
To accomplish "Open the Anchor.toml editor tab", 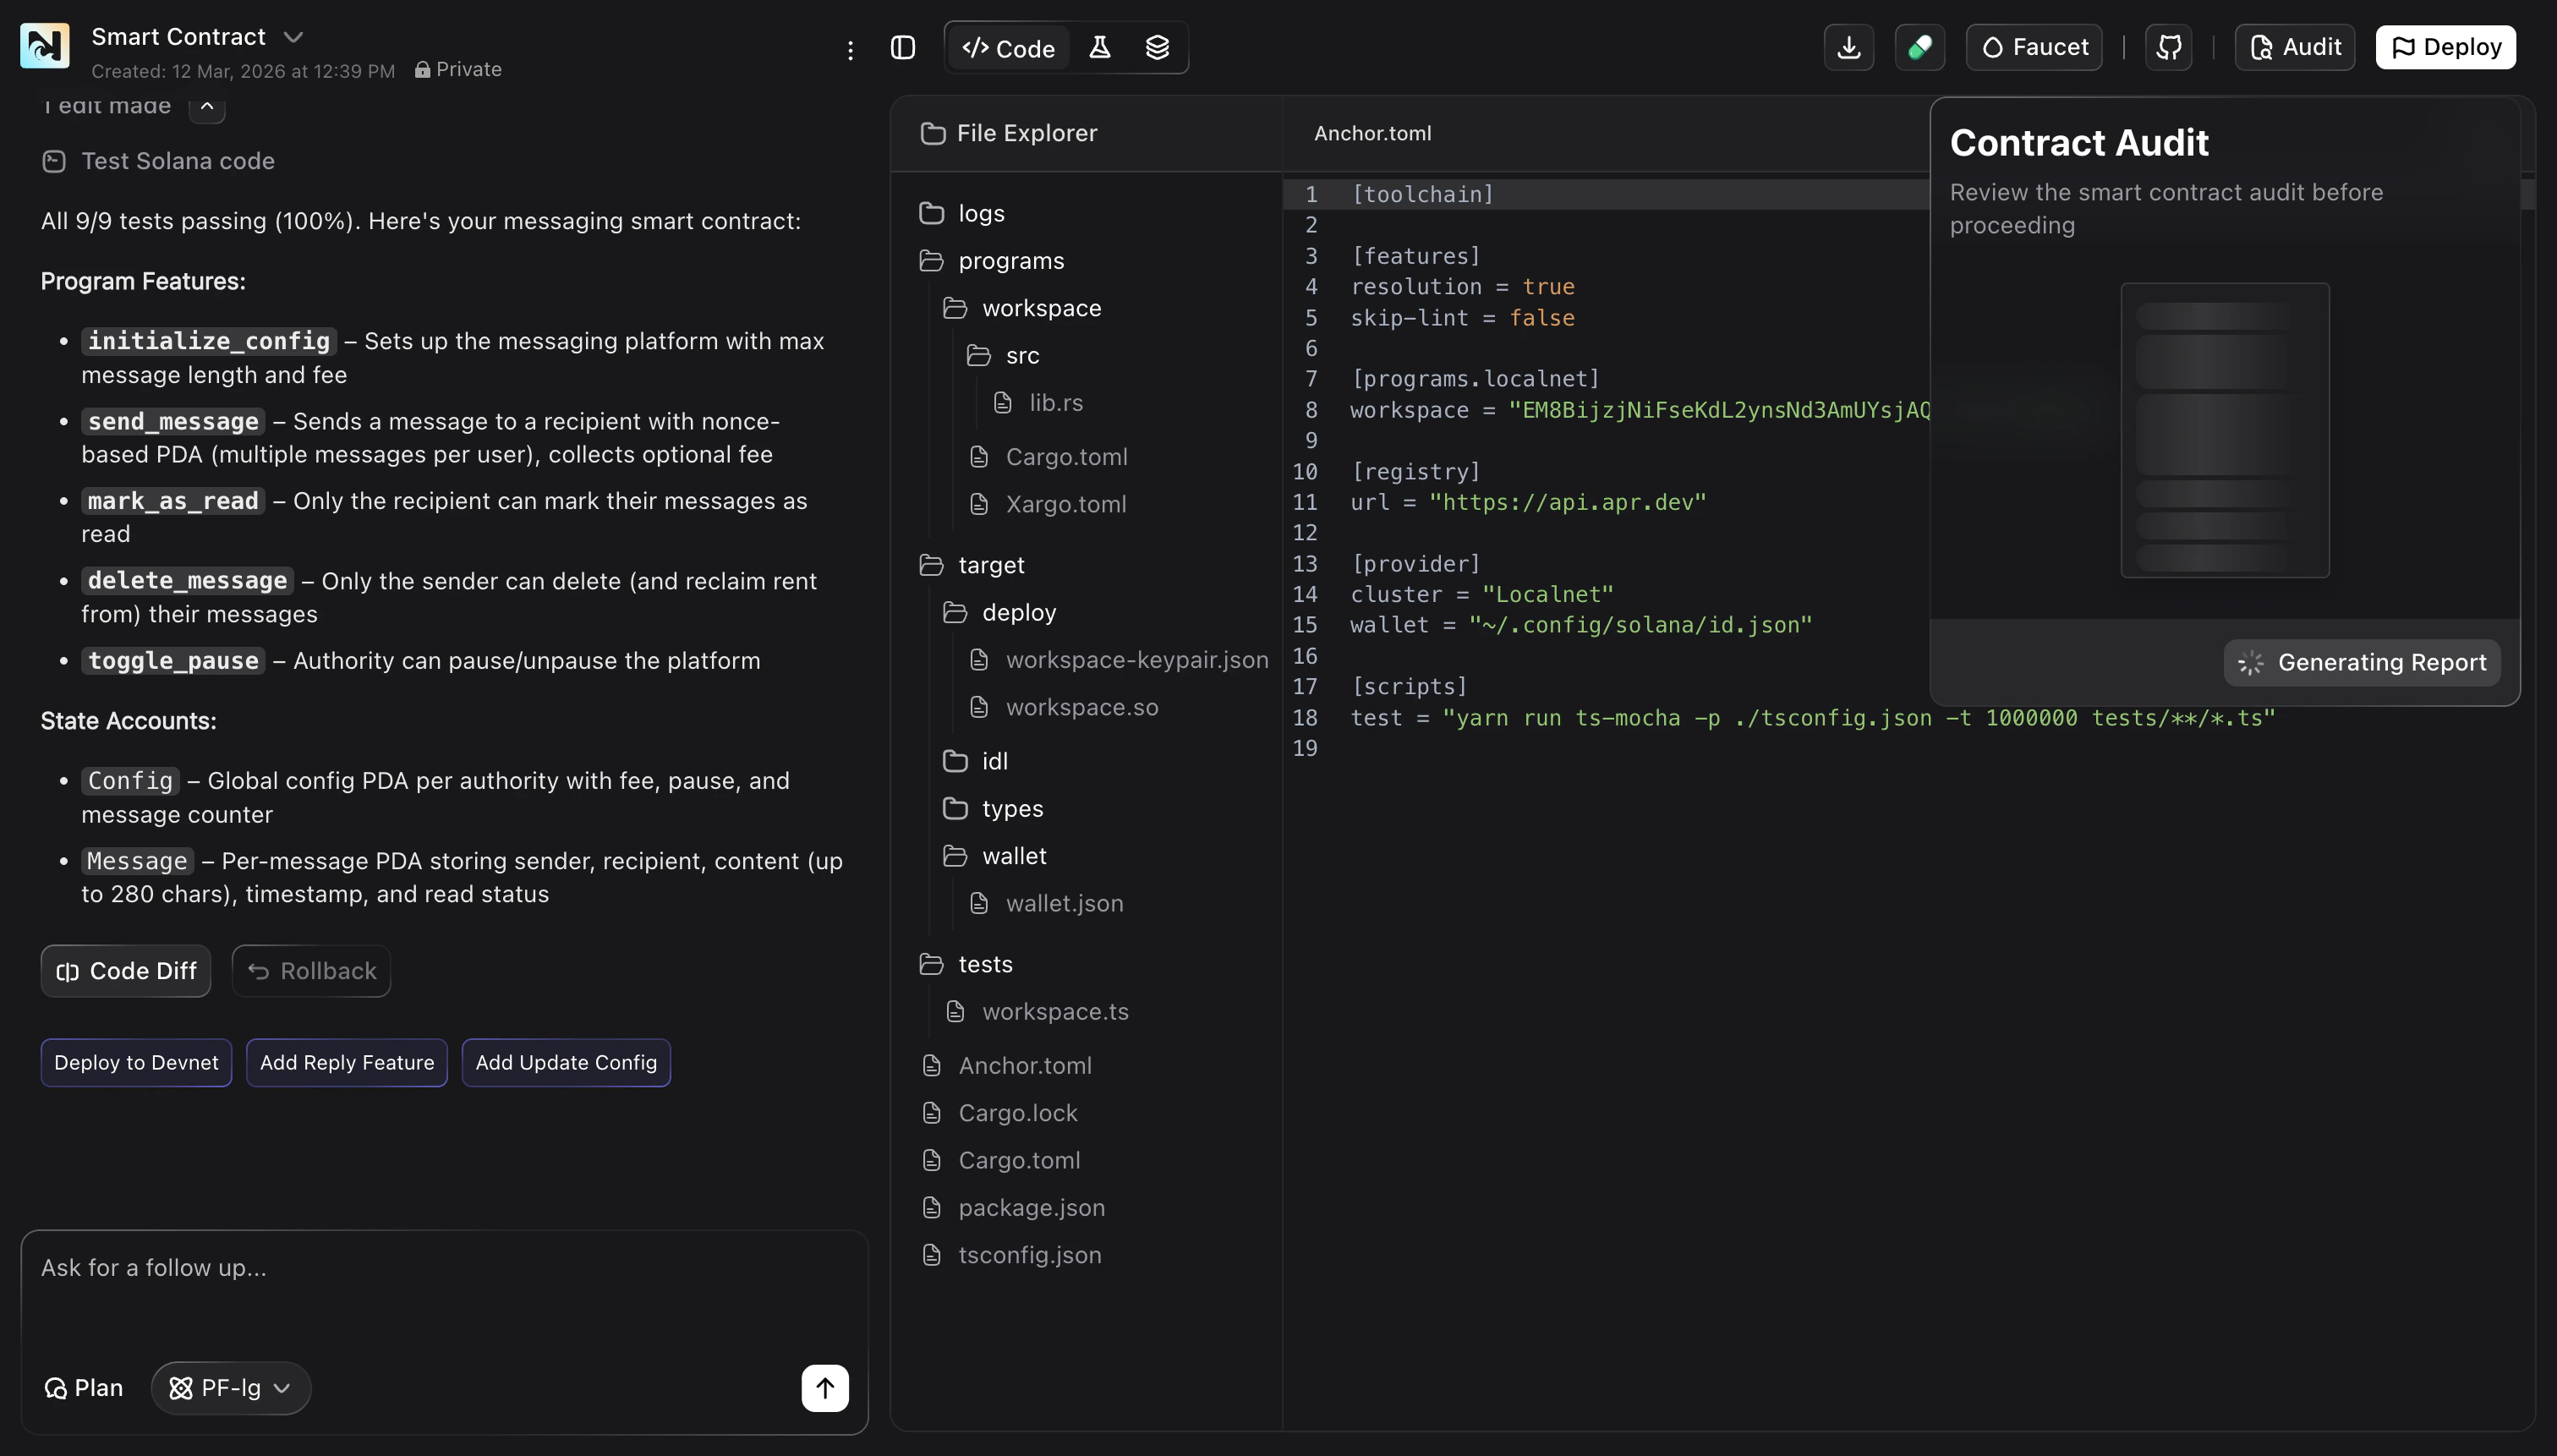I will 1372,133.
